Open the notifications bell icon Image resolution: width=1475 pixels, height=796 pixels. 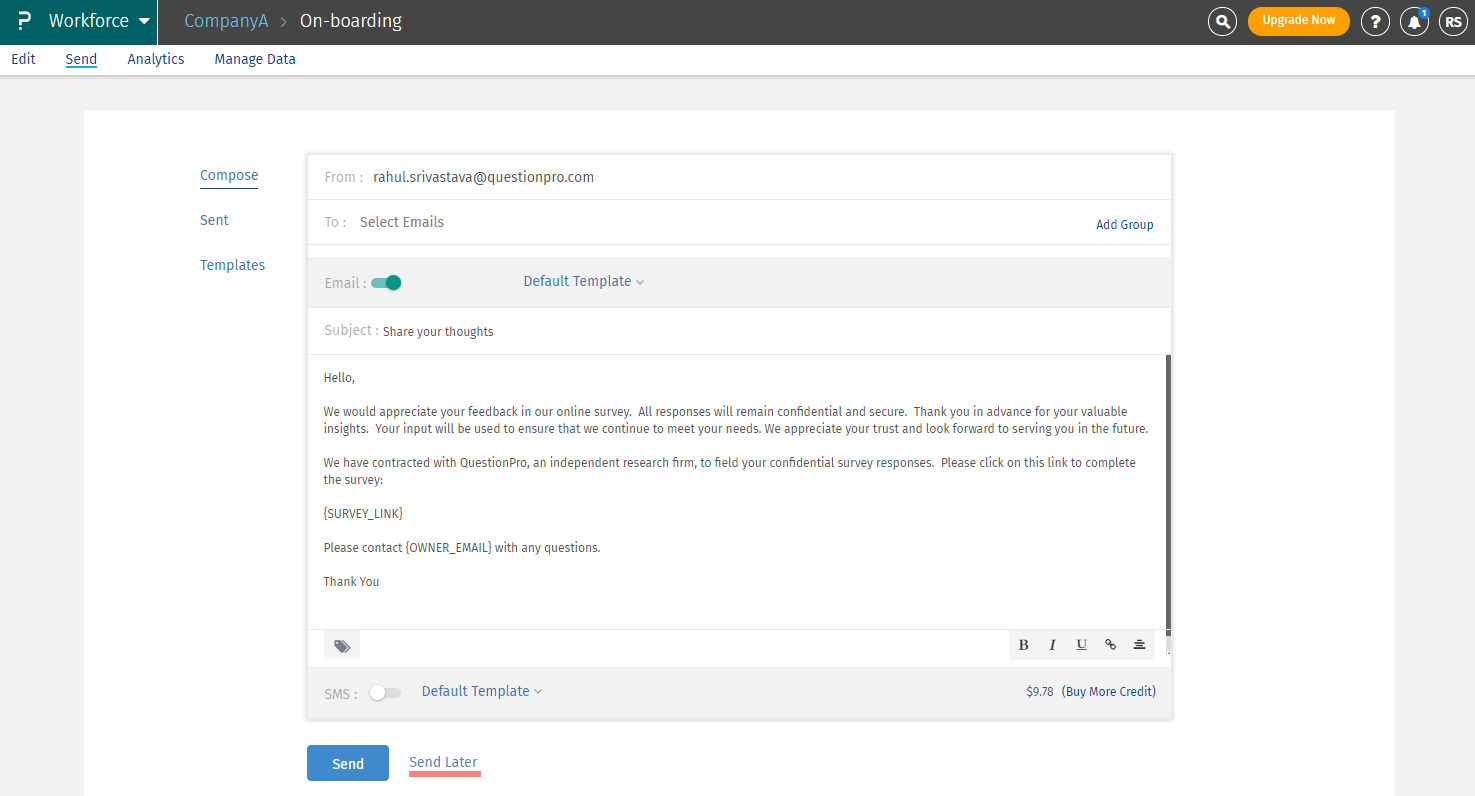[1414, 21]
